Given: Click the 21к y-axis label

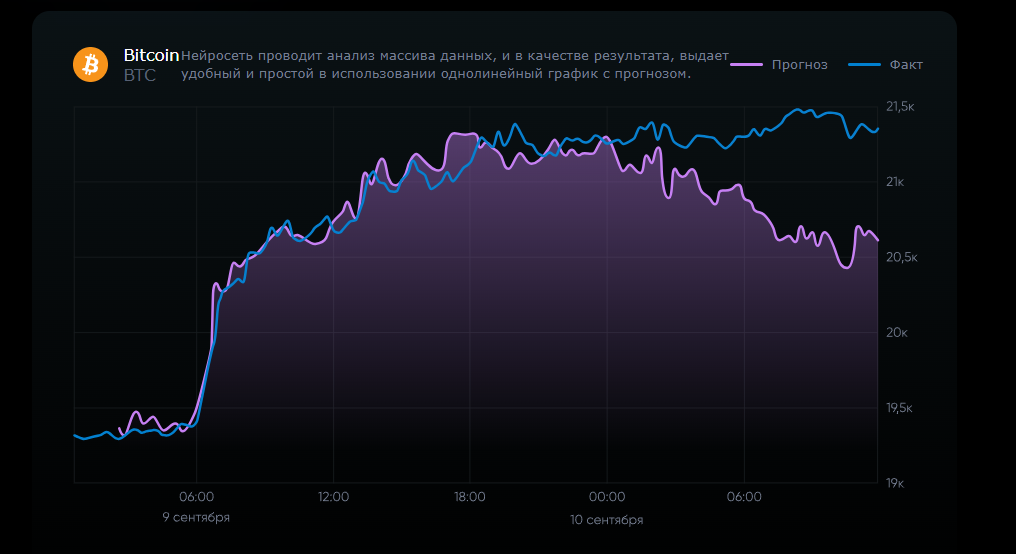Looking at the screenshot, I should (895, 182).
